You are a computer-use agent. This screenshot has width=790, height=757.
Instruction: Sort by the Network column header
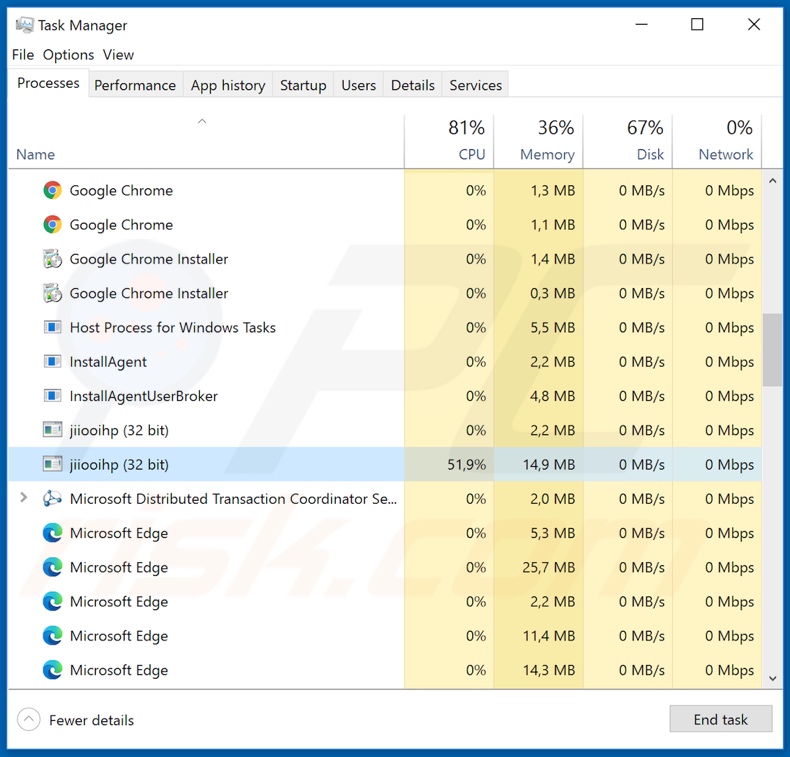[x=717, y=142]
